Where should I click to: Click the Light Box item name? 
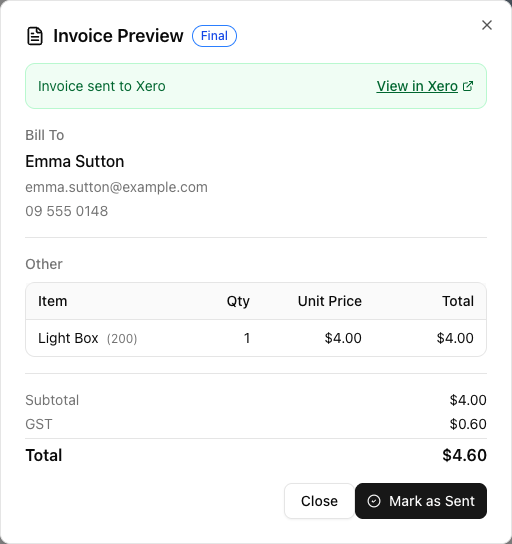point(68,338)
